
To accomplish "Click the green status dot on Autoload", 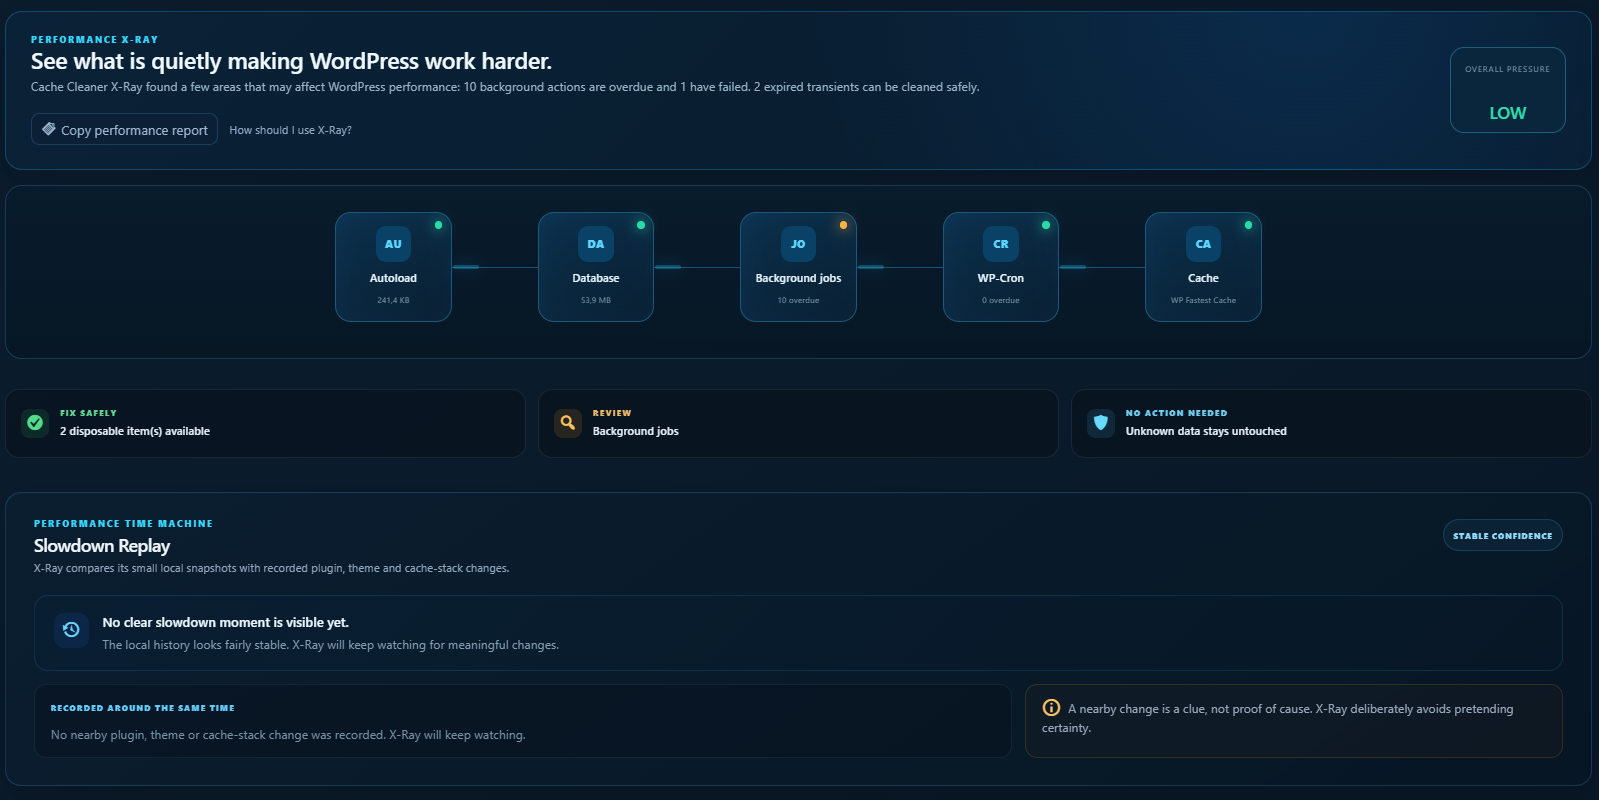I will coord(438,225).
